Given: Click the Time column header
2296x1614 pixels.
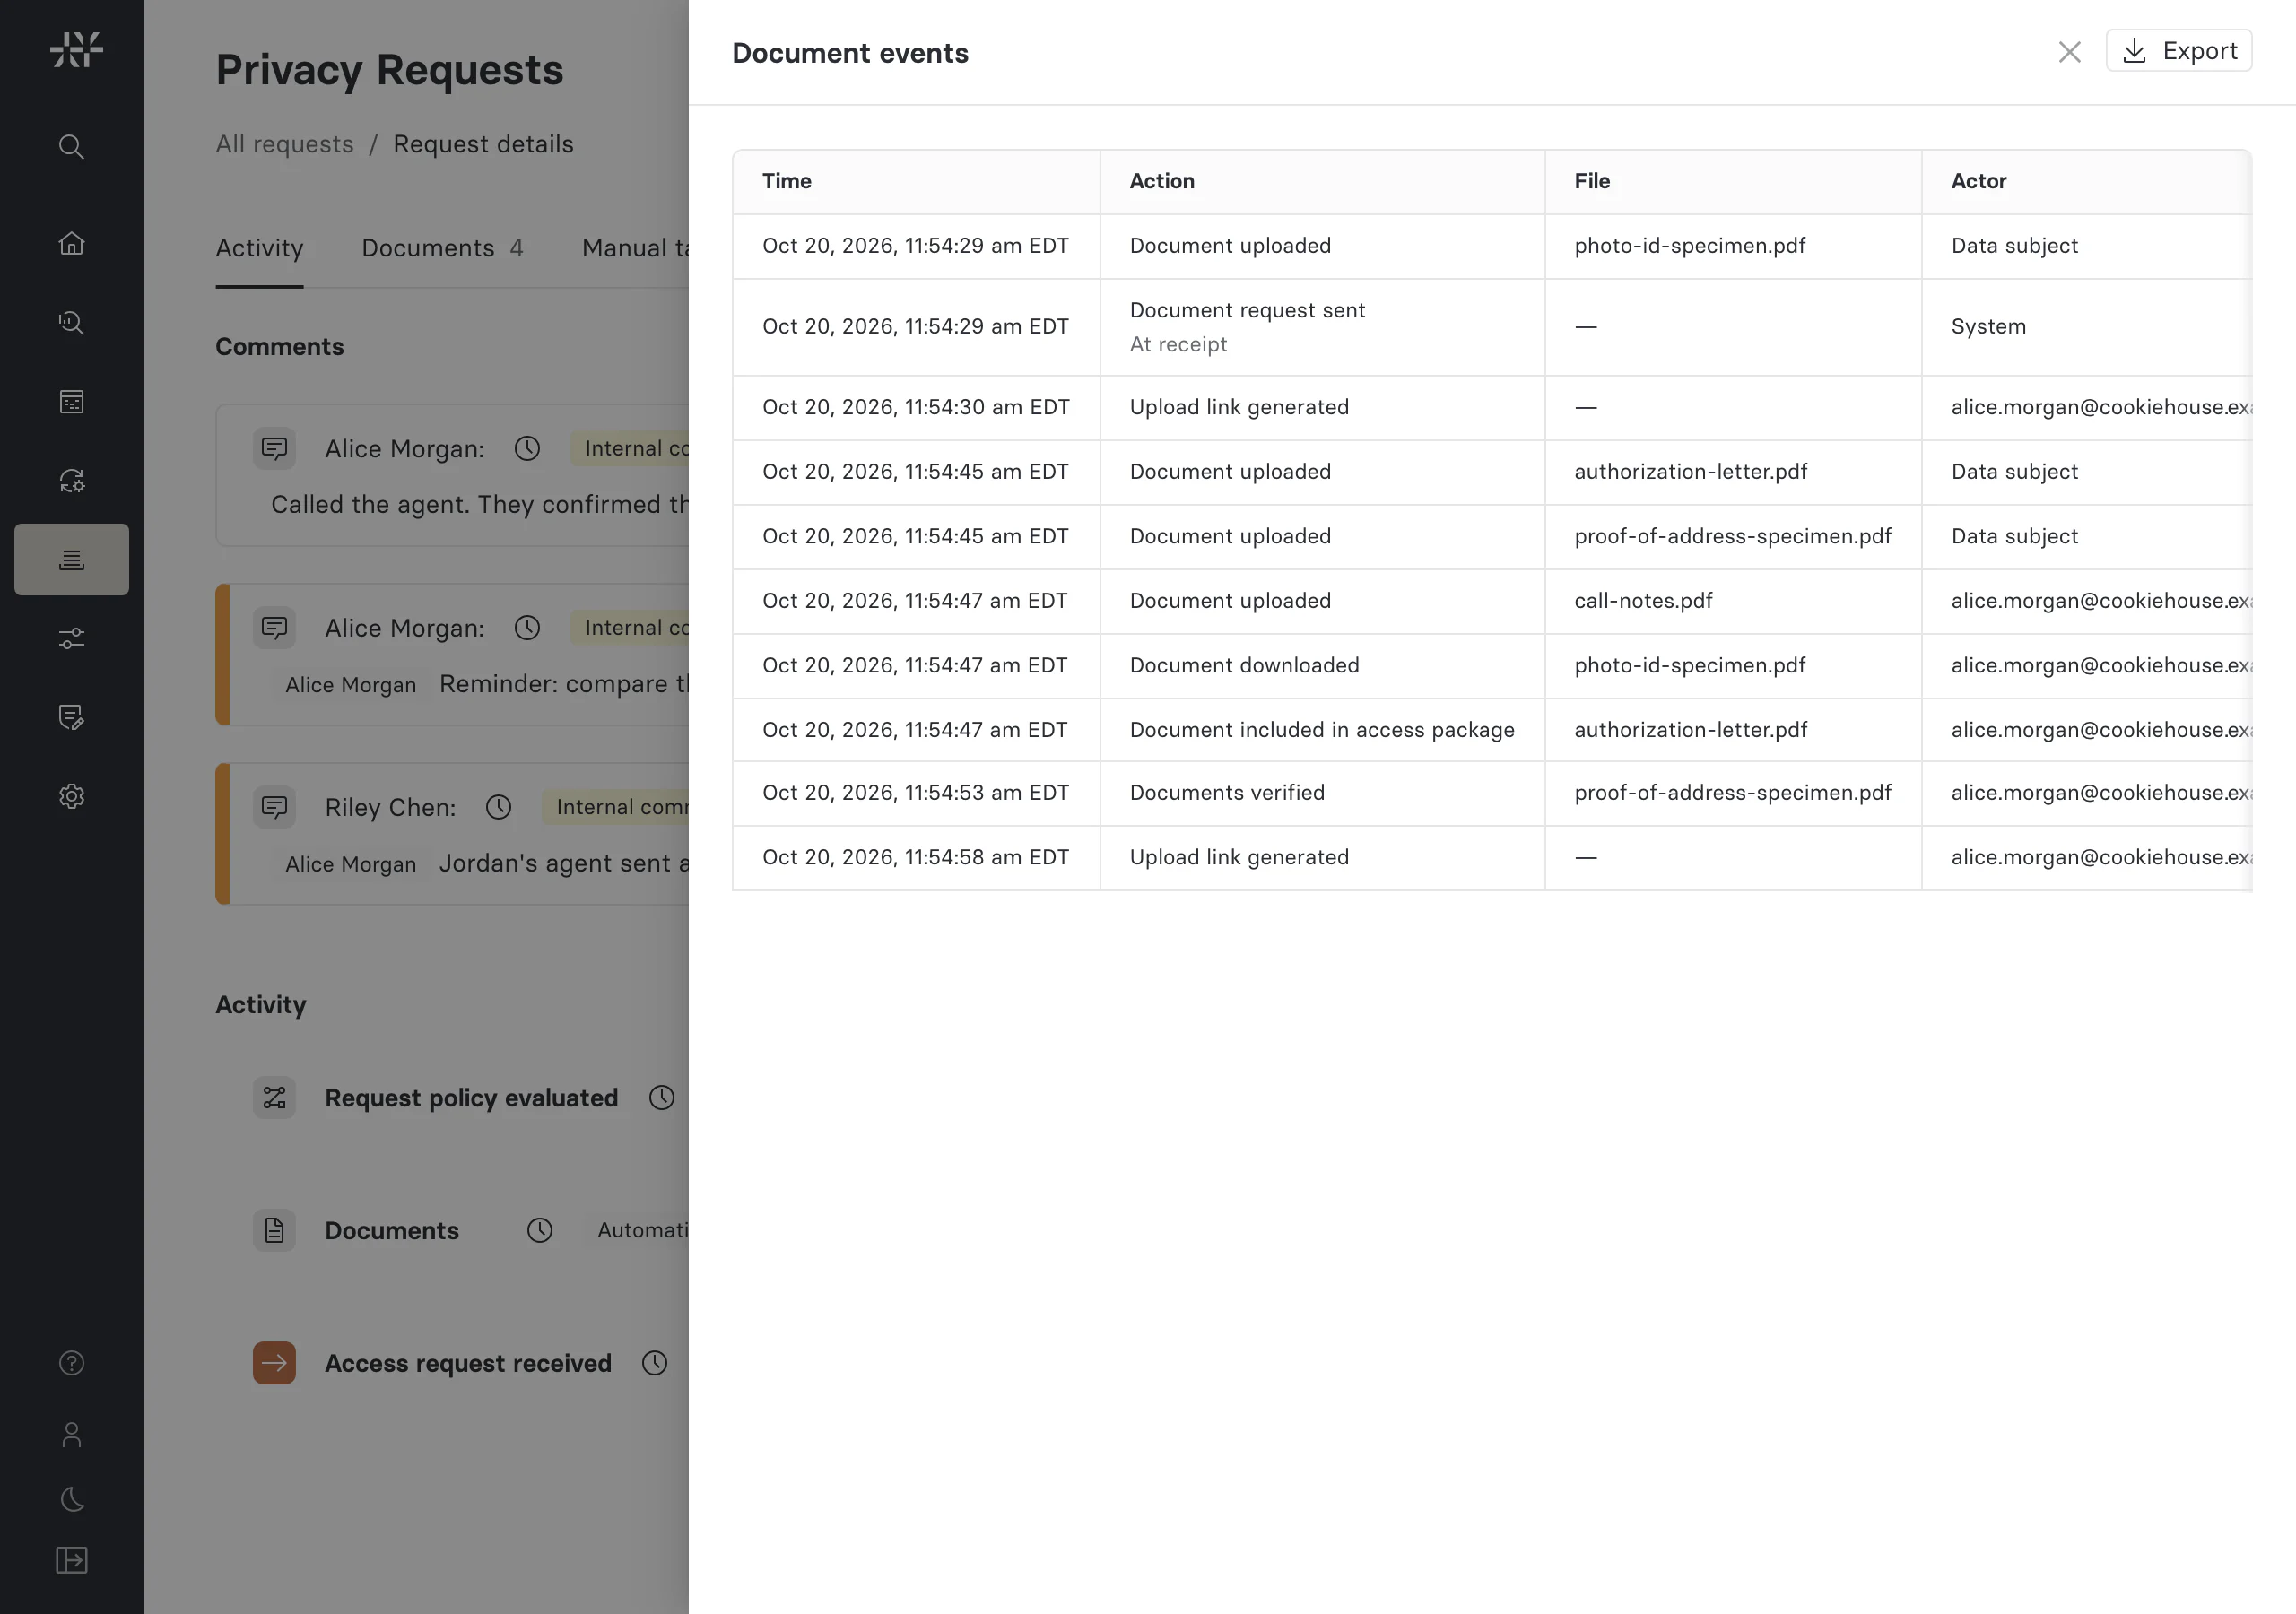Looking at the screenshot, I should (916, 182).
